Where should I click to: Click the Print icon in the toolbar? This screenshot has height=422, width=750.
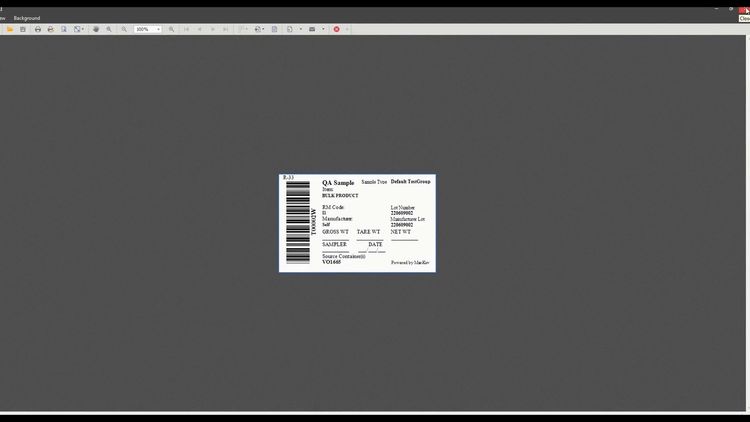pyautogui.click(x=38, y=29)
